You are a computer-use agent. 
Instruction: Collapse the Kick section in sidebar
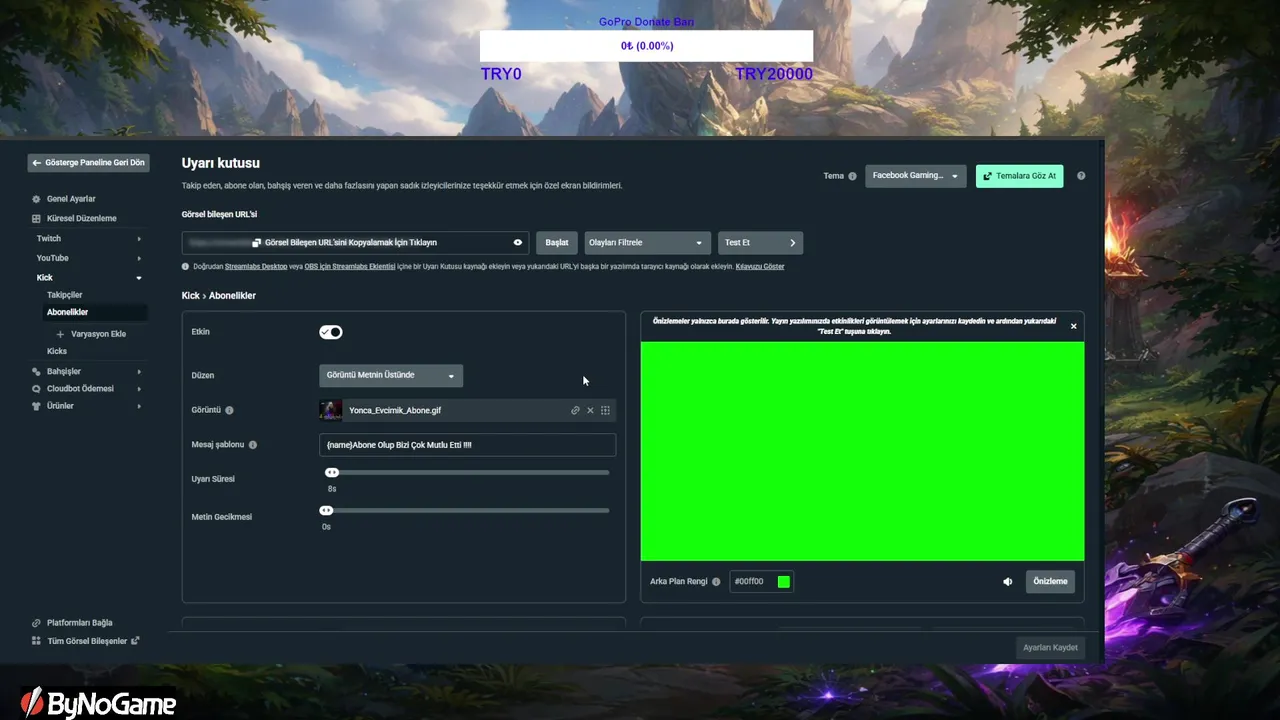139,278
